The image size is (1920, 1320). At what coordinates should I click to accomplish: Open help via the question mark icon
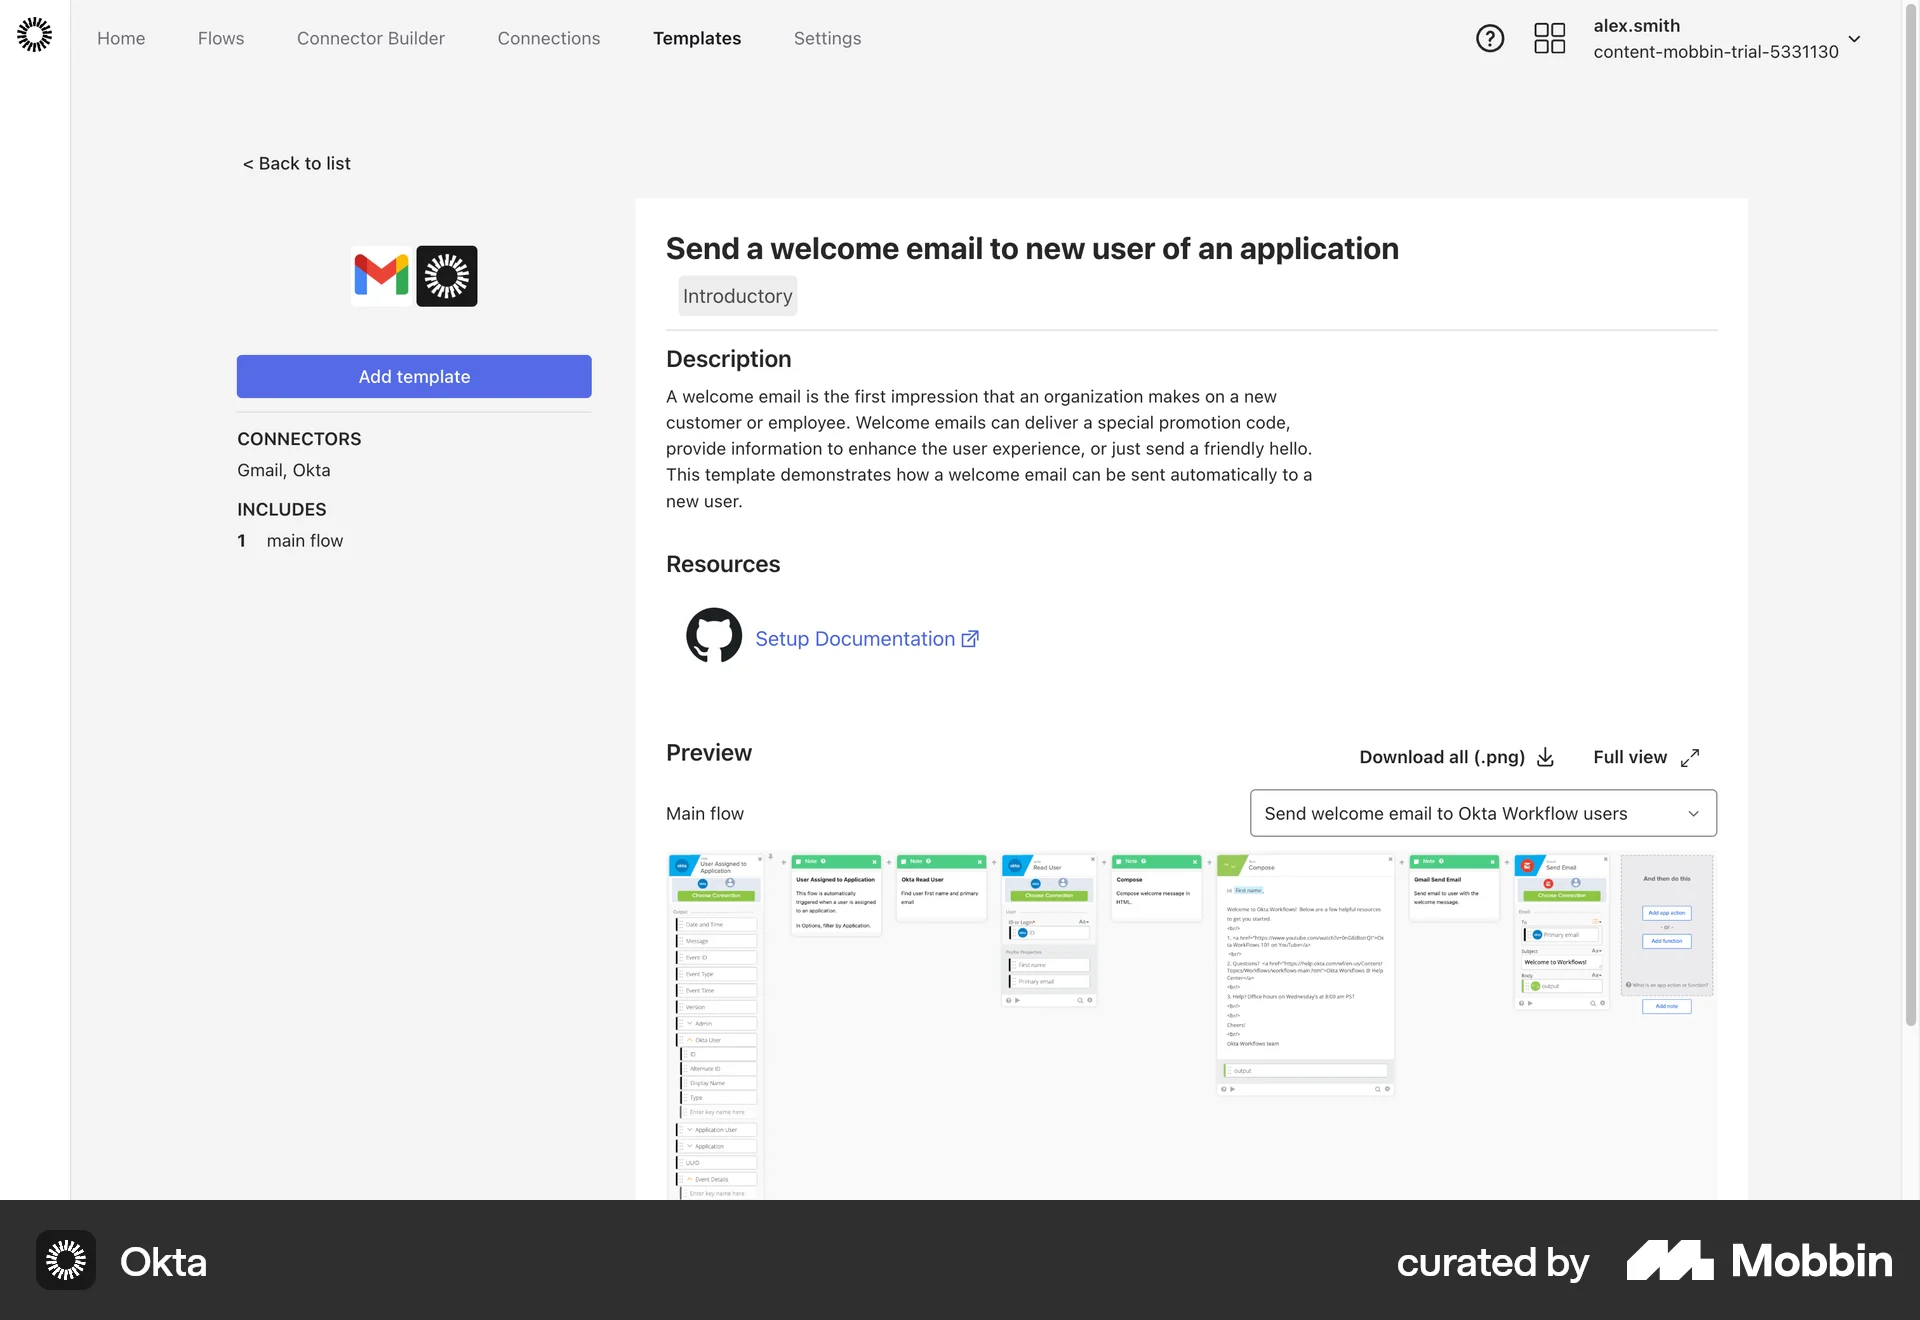[x=1489, y=38]
